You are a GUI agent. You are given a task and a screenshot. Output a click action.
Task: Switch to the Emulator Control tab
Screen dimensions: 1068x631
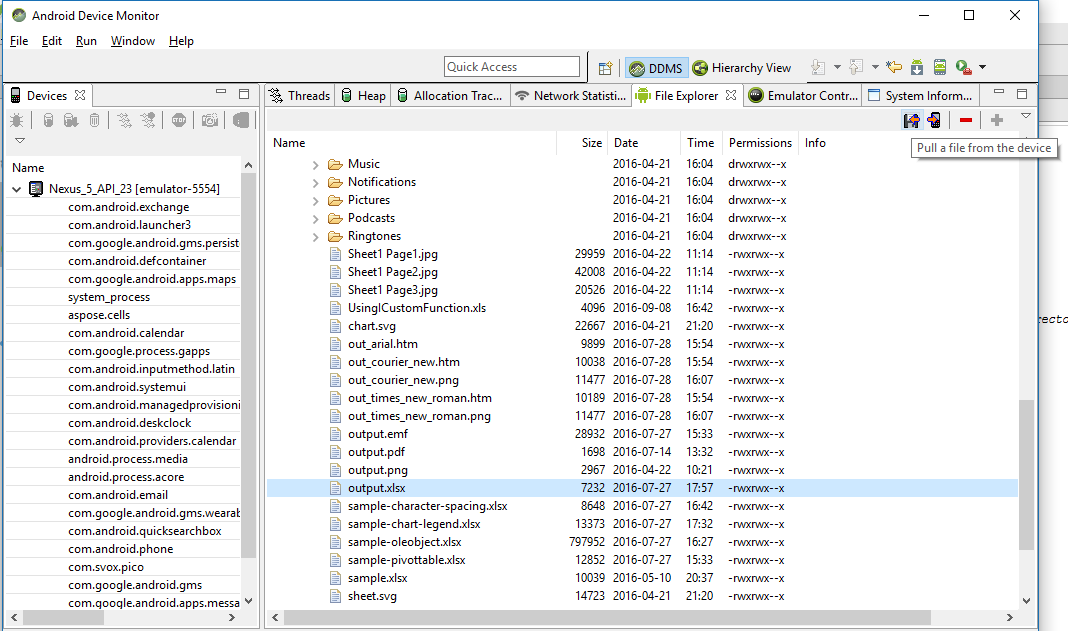coord(807,96)
